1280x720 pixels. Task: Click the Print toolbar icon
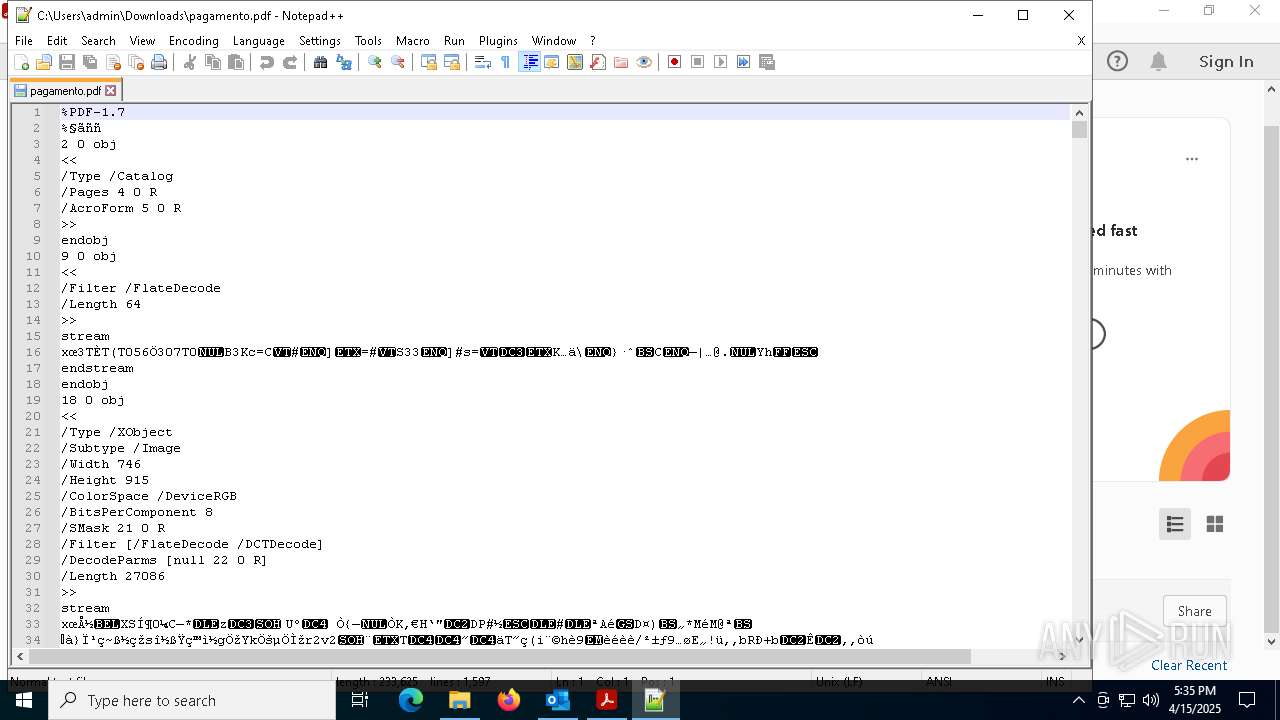(x=159, y=62)
